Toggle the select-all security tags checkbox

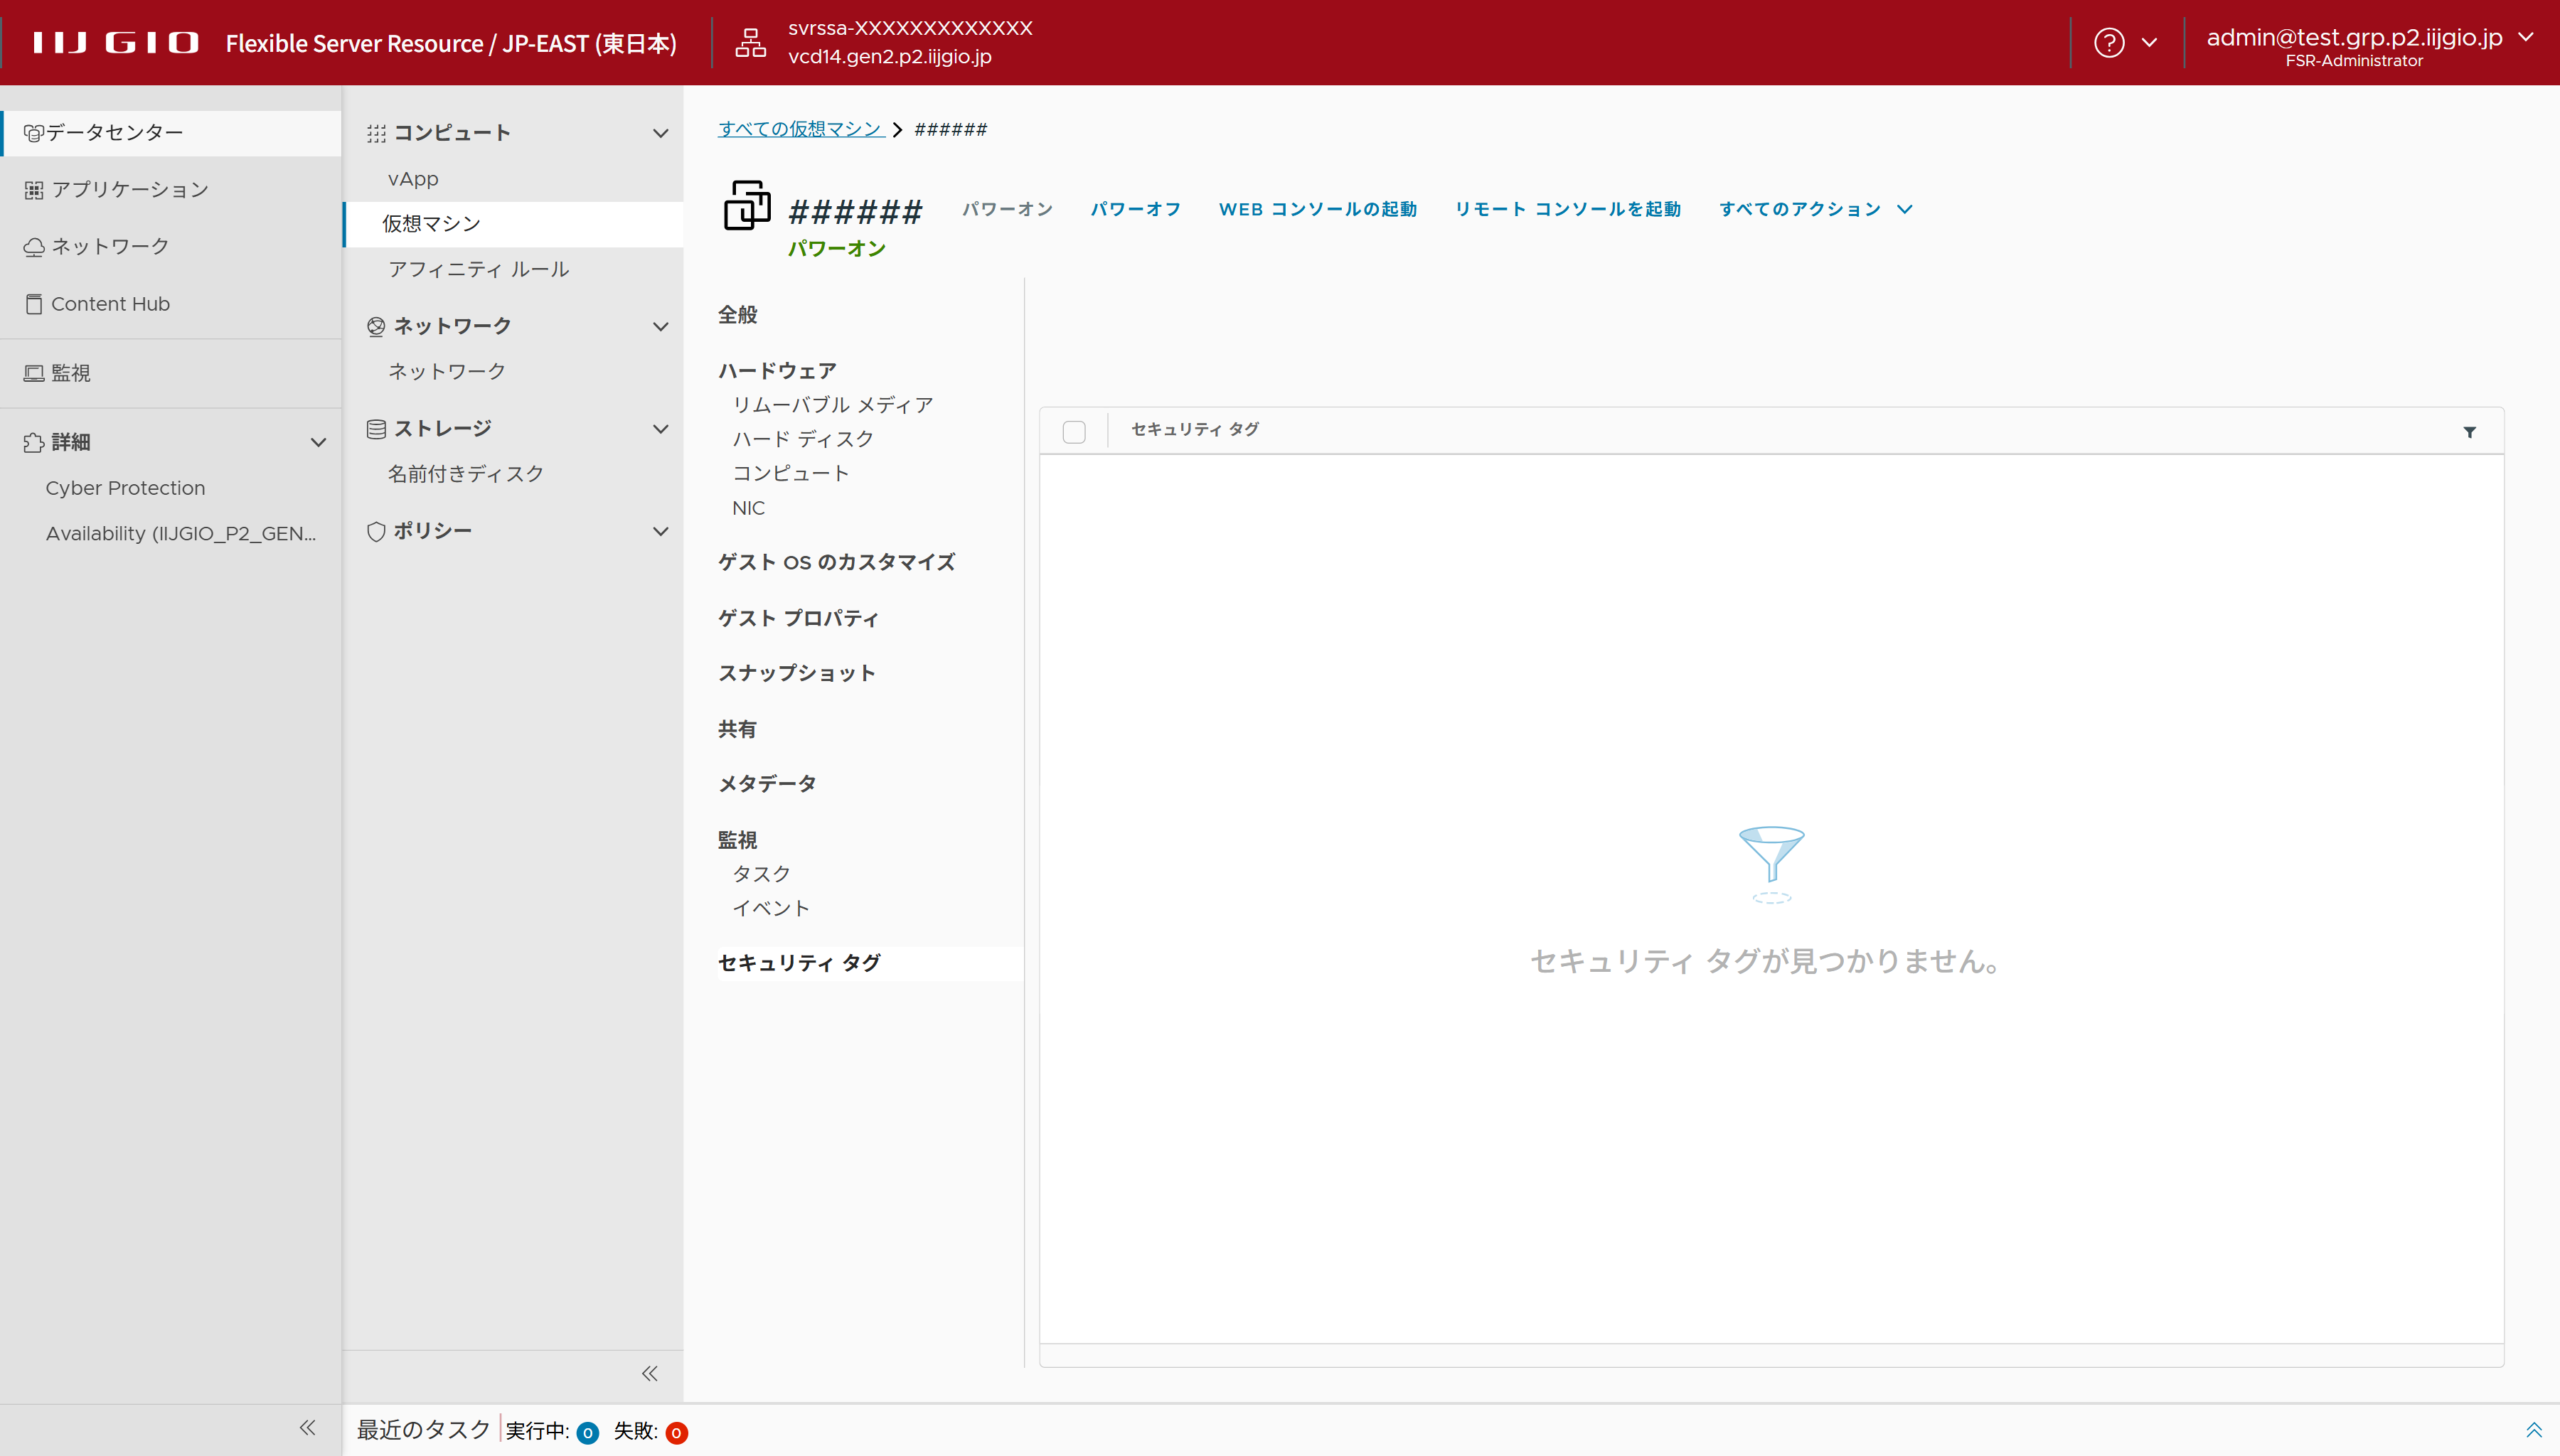[1074, 432]
